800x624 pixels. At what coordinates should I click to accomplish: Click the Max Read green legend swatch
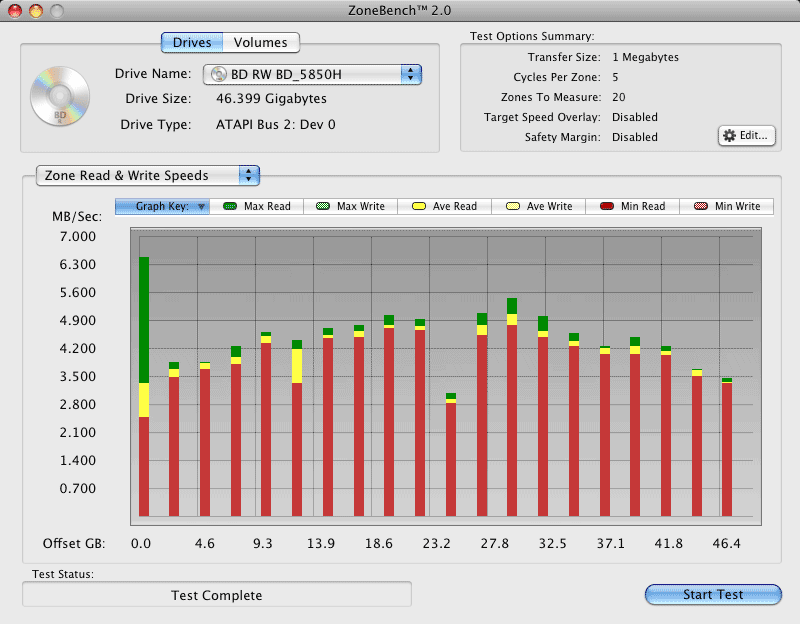(x=229, y=206)
